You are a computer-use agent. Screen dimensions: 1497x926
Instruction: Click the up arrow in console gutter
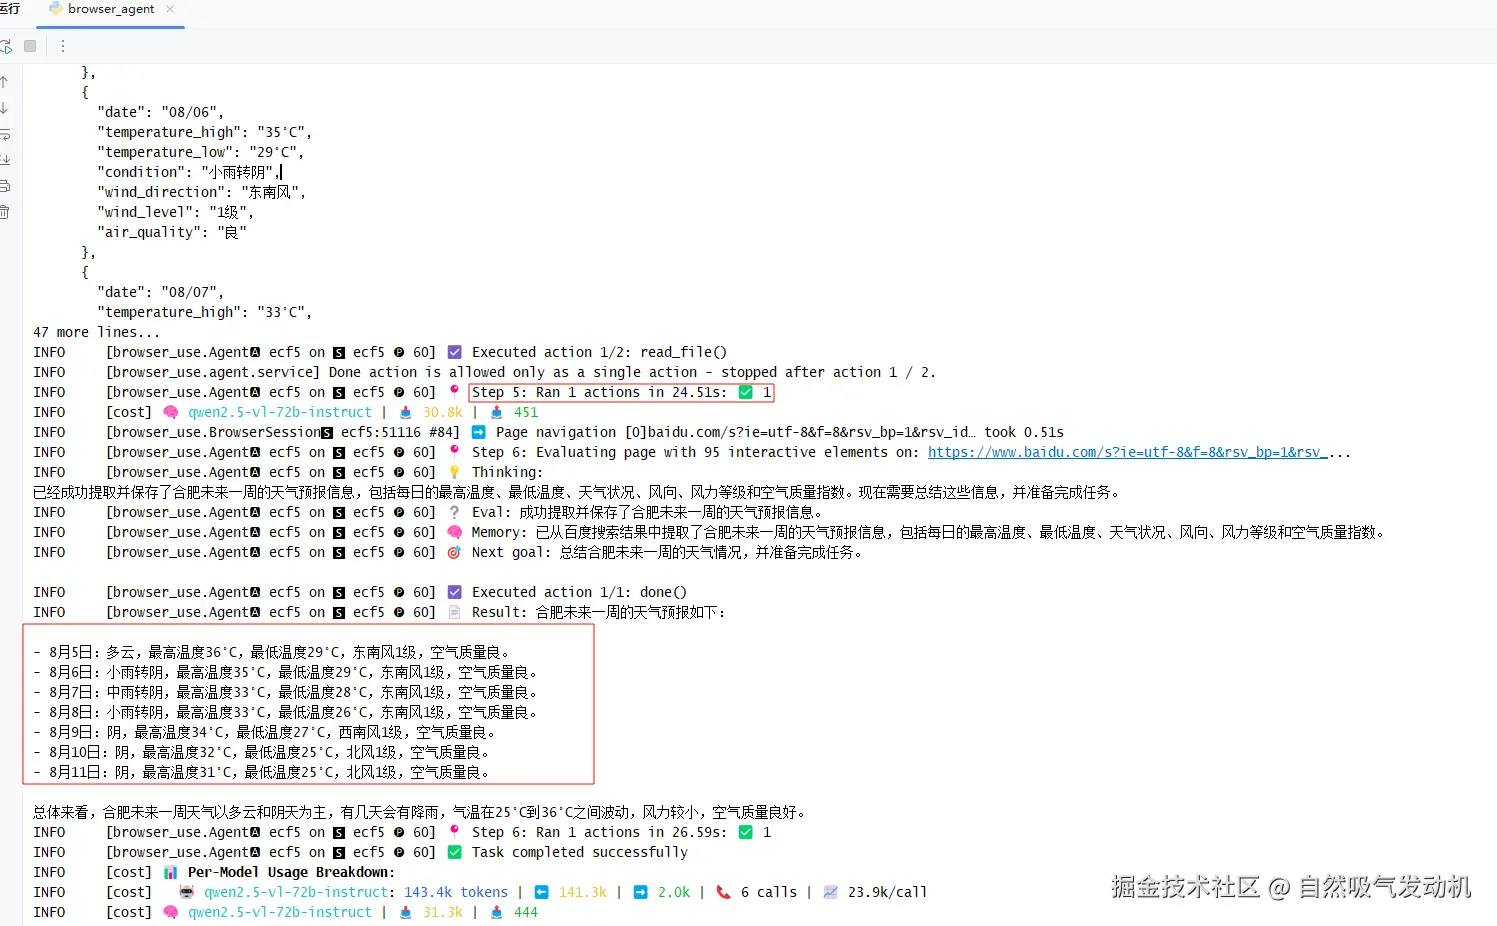coord(4,82)
